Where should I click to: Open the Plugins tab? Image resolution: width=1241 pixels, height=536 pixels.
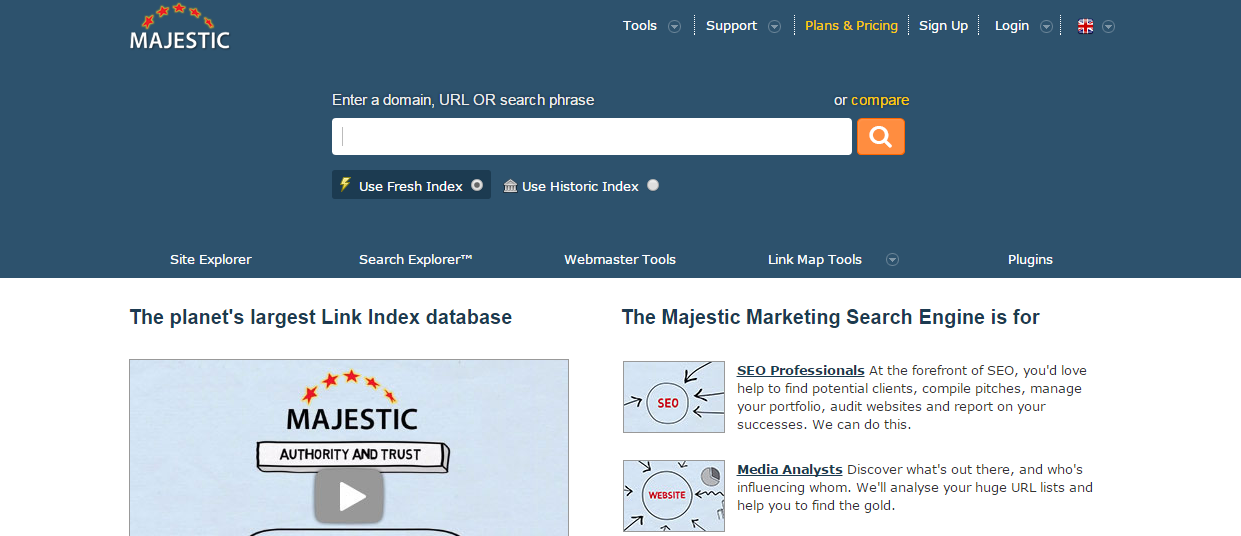click(x=1030, y=260)
